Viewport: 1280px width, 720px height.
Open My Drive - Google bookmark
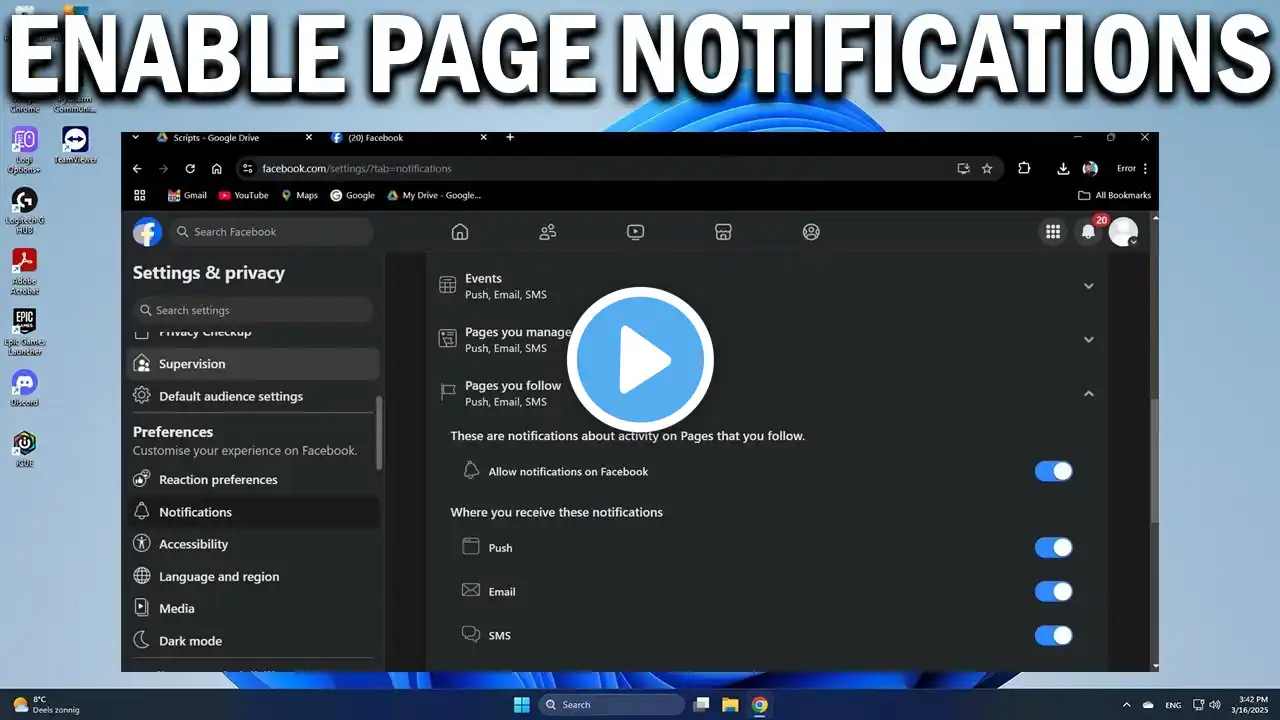click(434, 195)
